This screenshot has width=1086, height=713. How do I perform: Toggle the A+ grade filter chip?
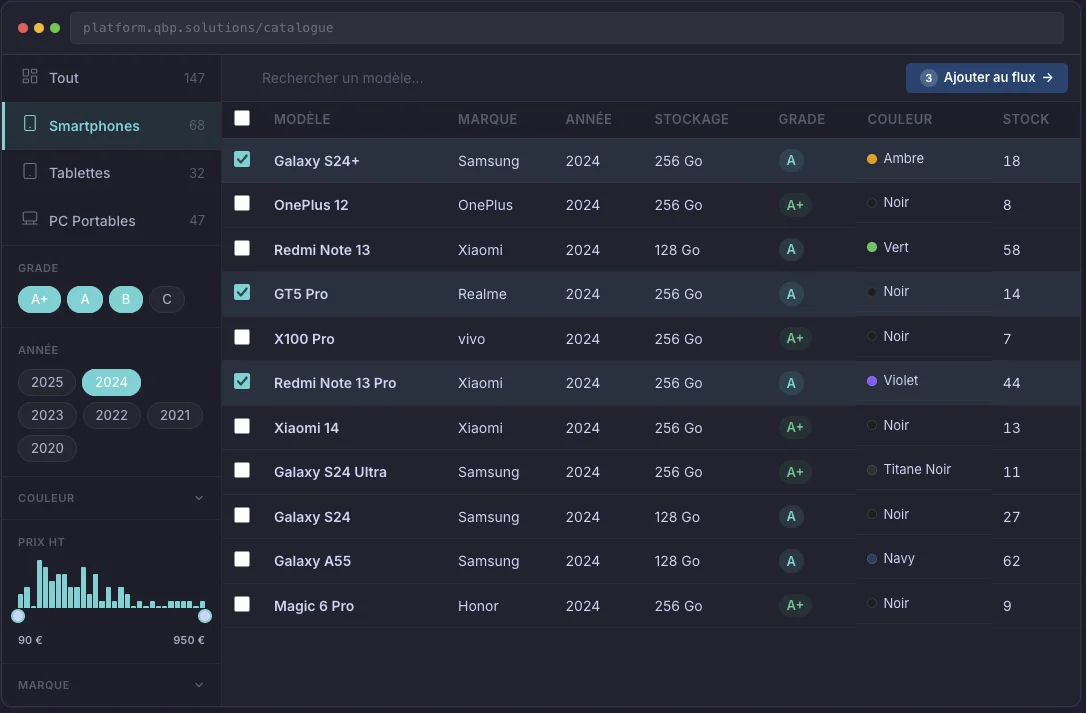(39, 299)
